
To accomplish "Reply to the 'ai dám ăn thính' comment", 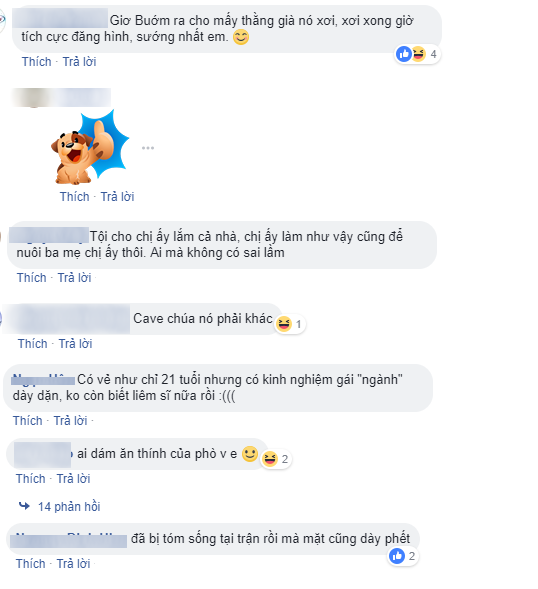I will coord(73,479).
